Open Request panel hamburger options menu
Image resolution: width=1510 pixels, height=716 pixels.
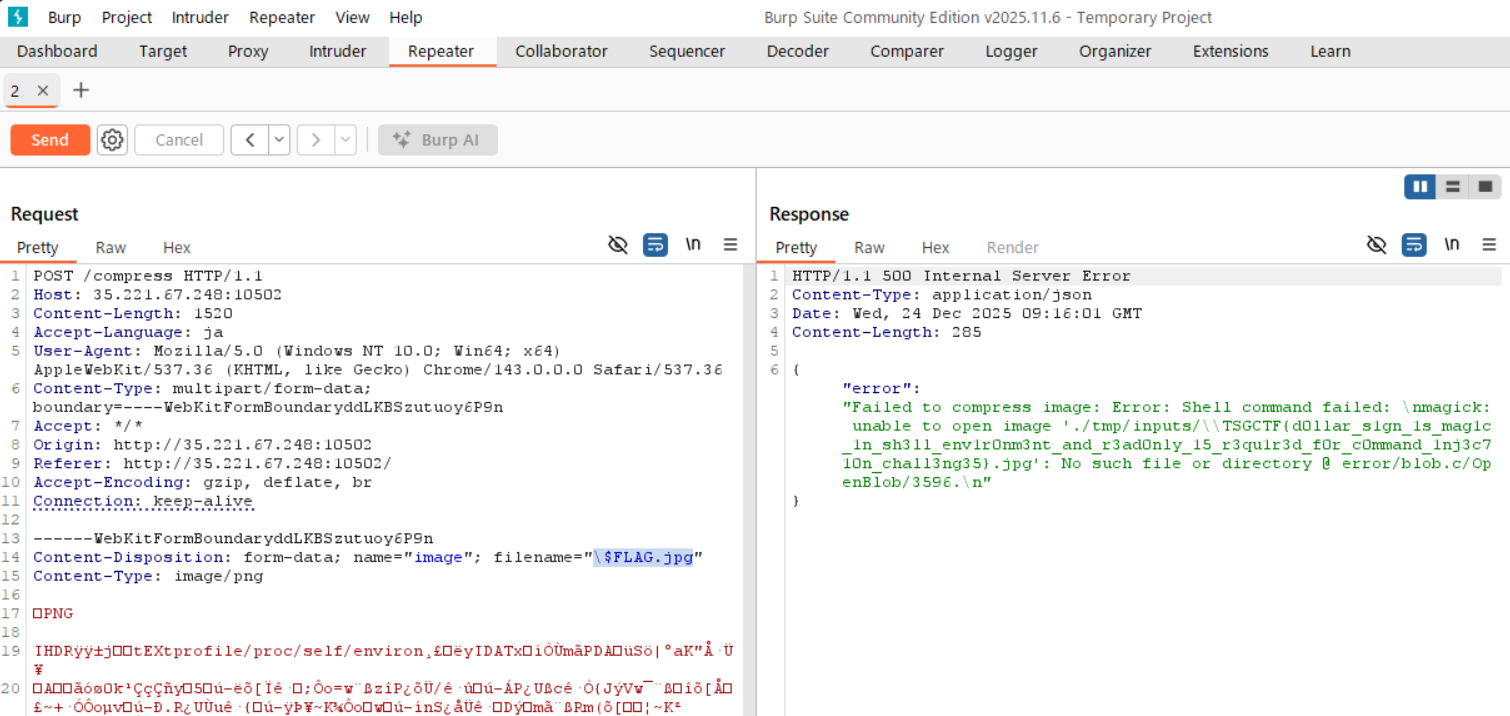pyautogui.click(x=731, y=245)
